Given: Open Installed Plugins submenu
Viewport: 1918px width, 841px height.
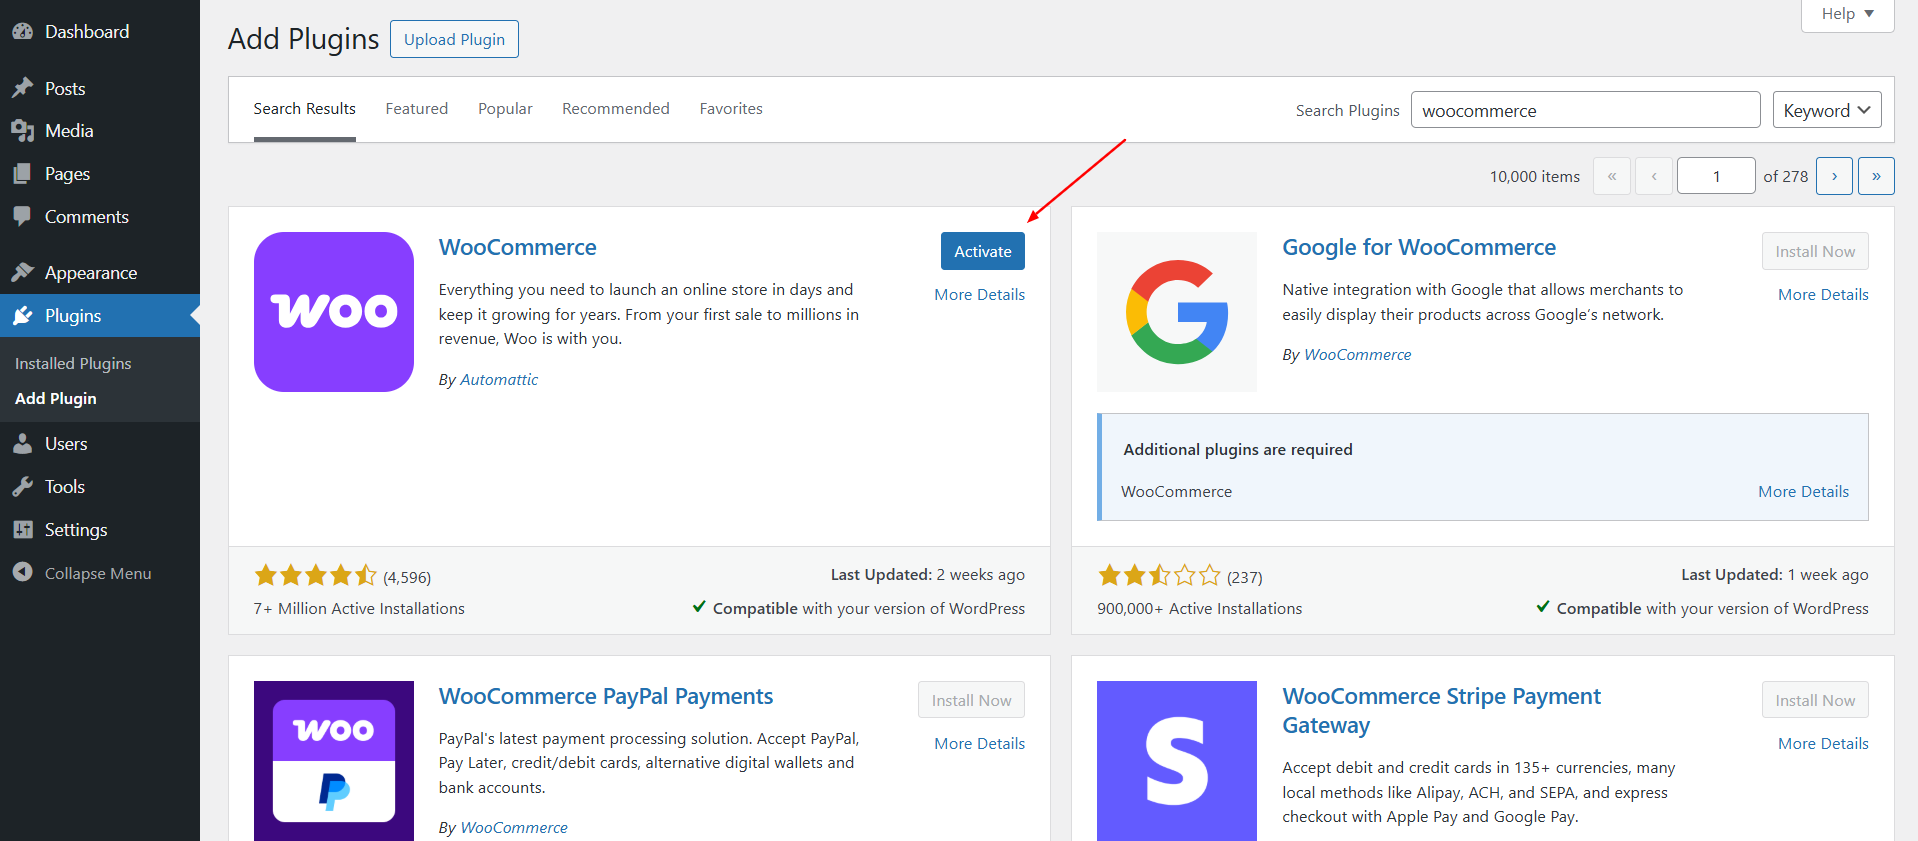Looking at the screenshot, I should point(73,363).
